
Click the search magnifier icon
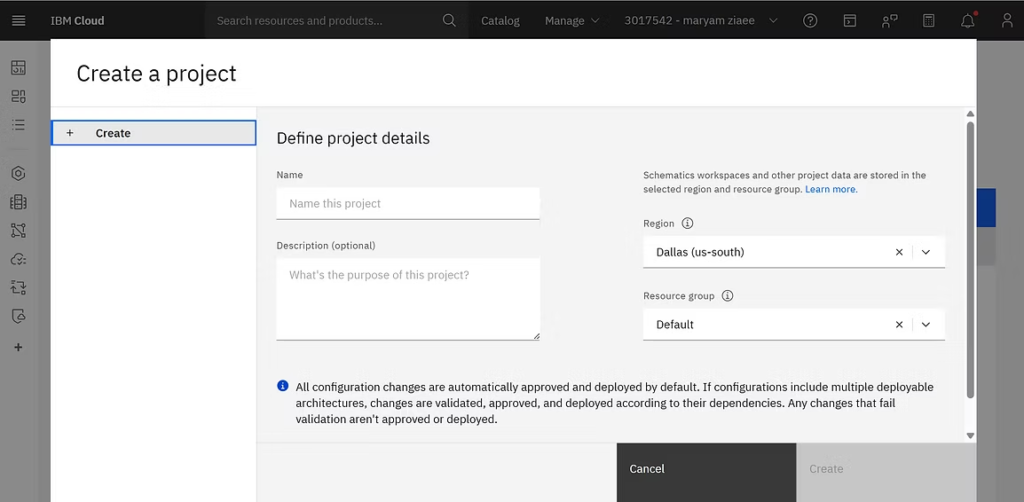pyautogui.click(x=449, y=20)
